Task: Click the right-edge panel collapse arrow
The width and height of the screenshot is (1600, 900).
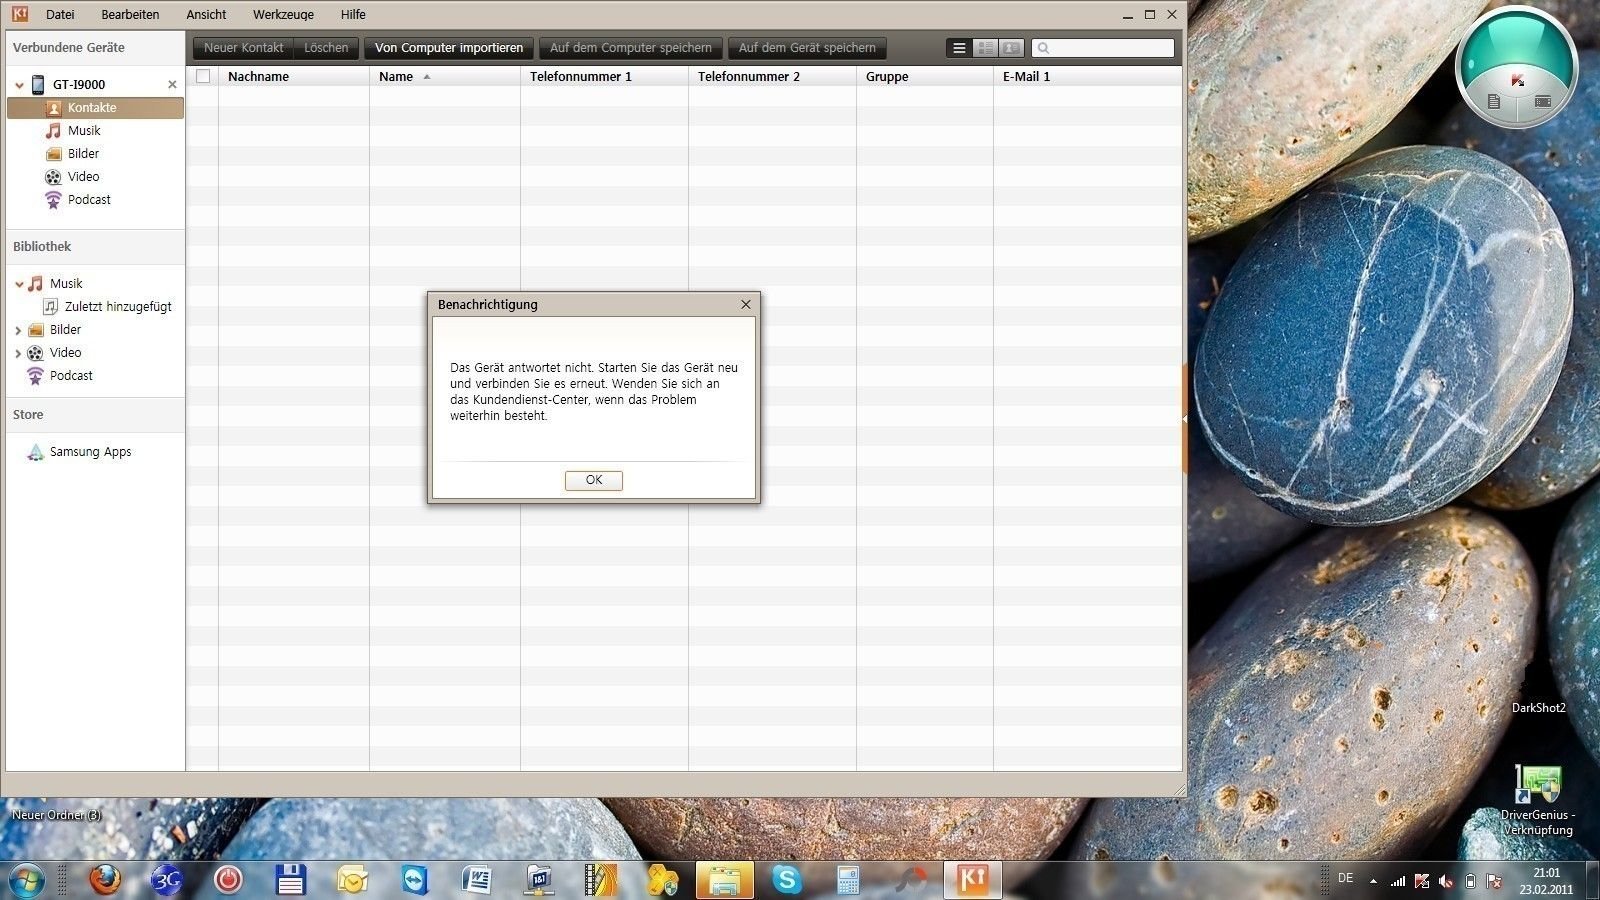Action: pyautogui.click(x=1185, y=419)
